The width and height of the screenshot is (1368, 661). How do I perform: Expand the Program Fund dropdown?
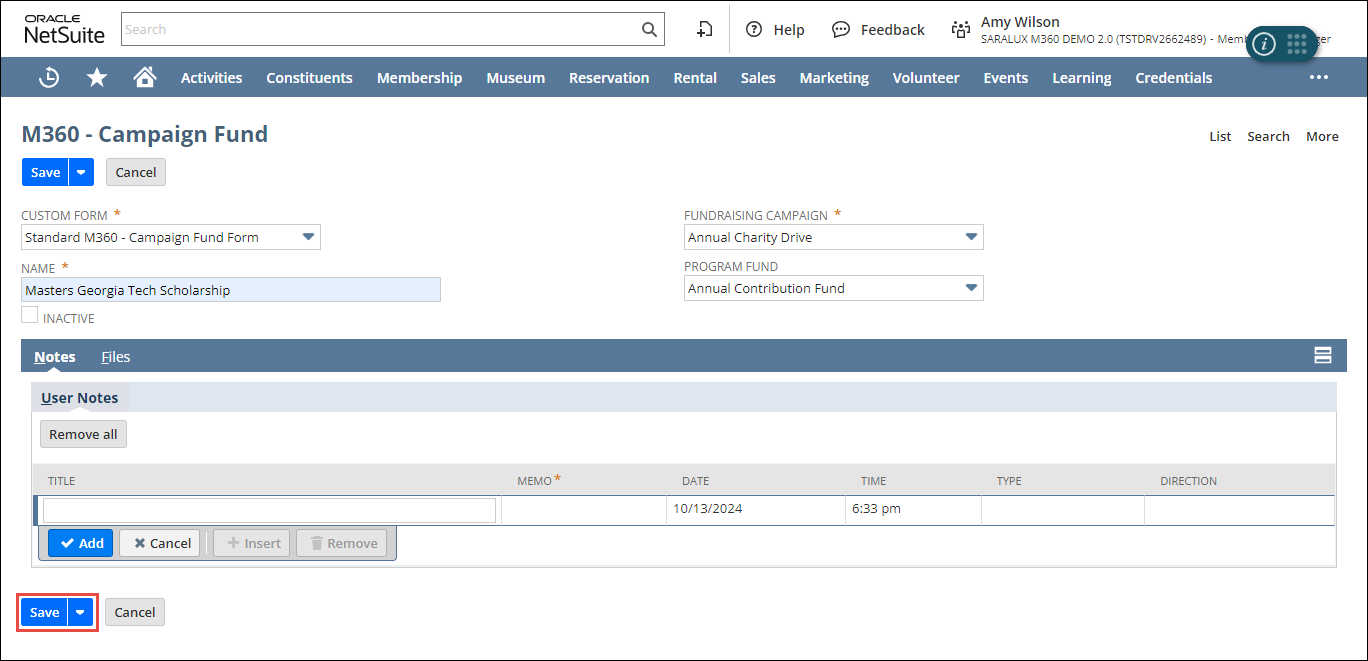tap(970, 288)
